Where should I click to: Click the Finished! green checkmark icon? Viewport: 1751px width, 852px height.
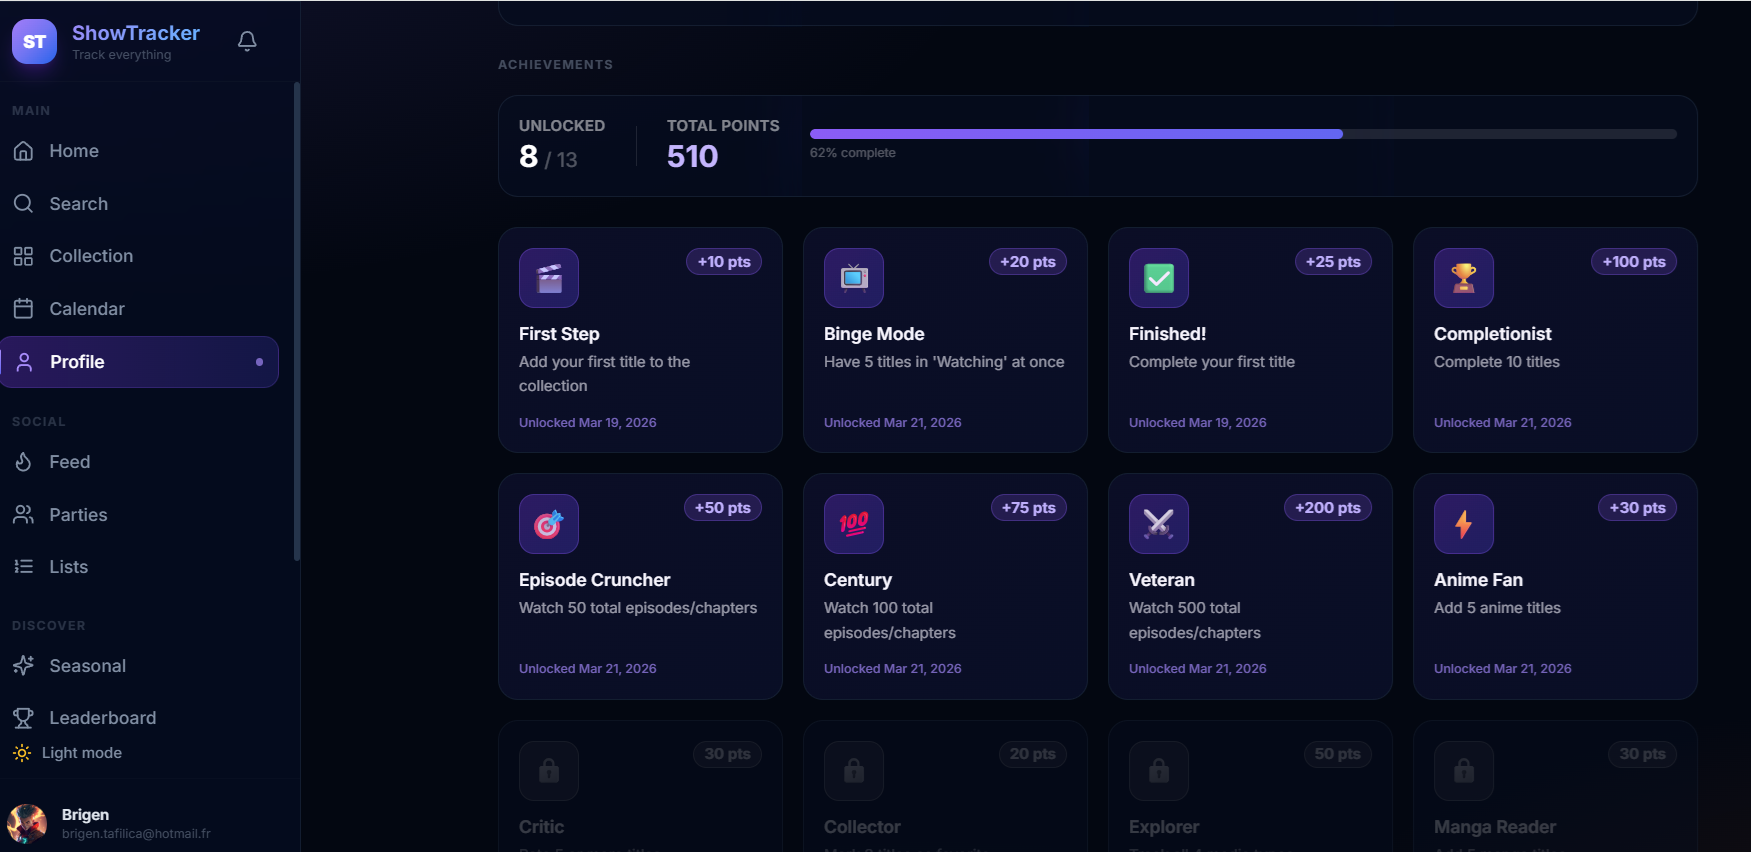(x=1159, y=278)
